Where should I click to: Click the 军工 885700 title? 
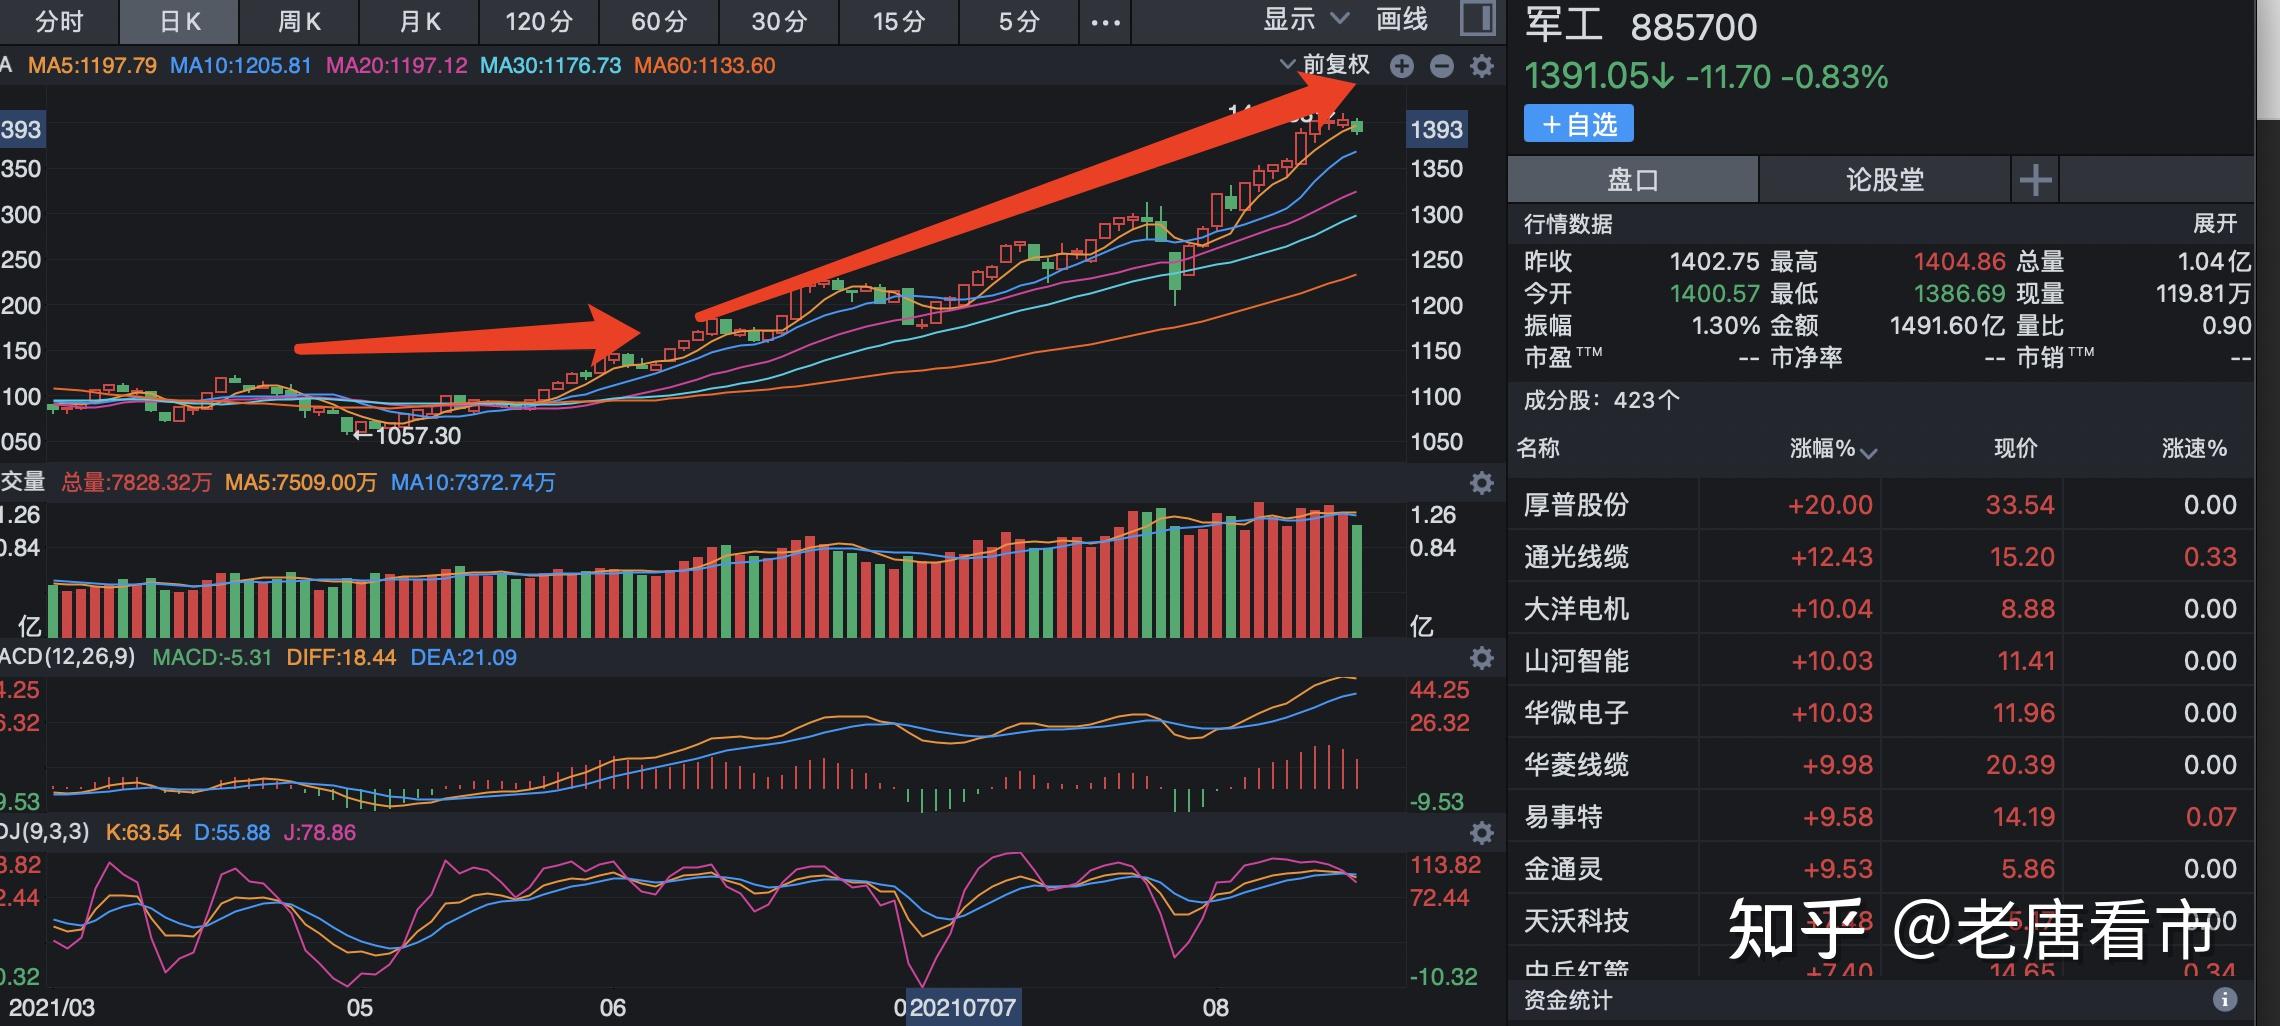1640,26
